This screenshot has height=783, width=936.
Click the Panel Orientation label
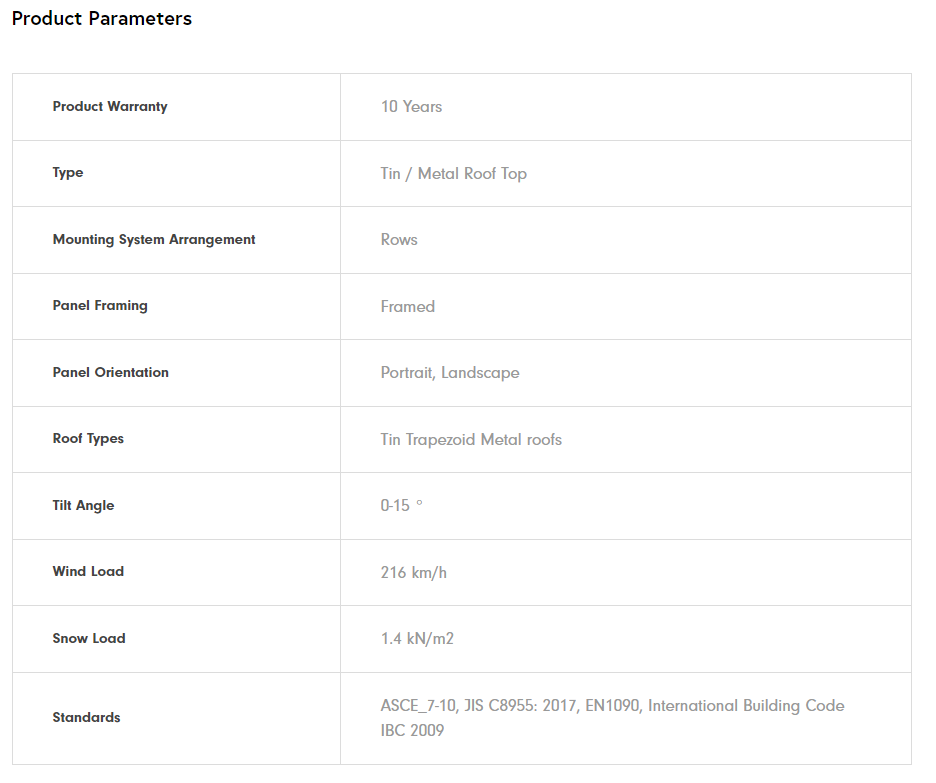111,373
